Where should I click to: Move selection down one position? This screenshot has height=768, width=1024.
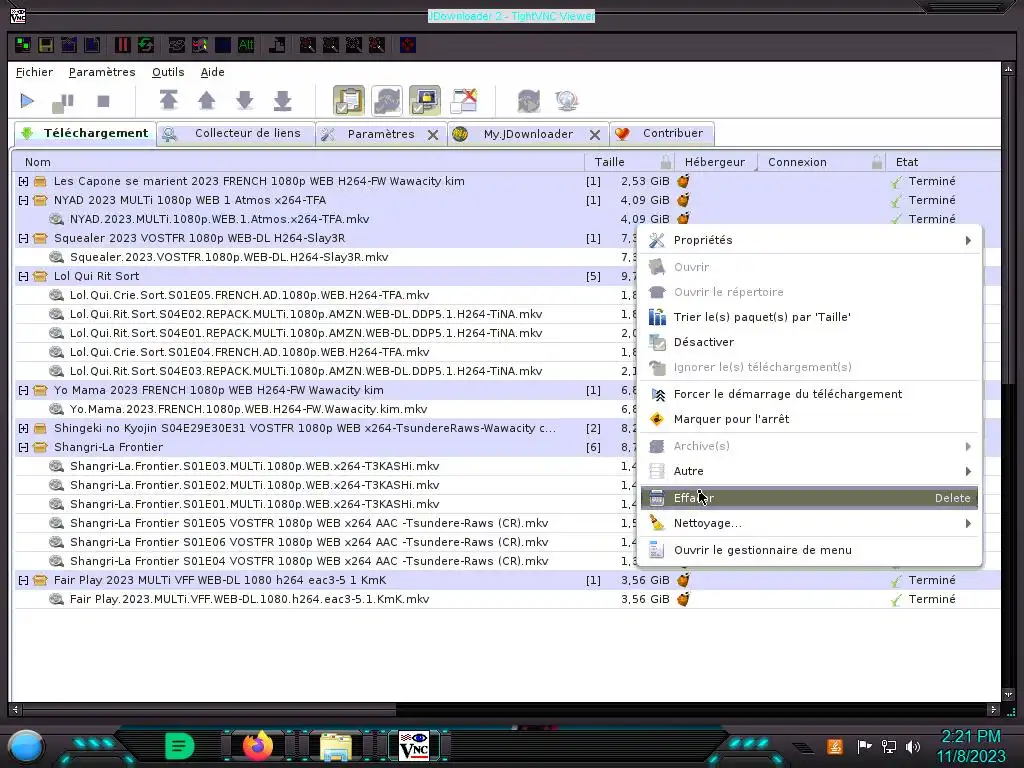pyautogui.click(x=245, y=101)
